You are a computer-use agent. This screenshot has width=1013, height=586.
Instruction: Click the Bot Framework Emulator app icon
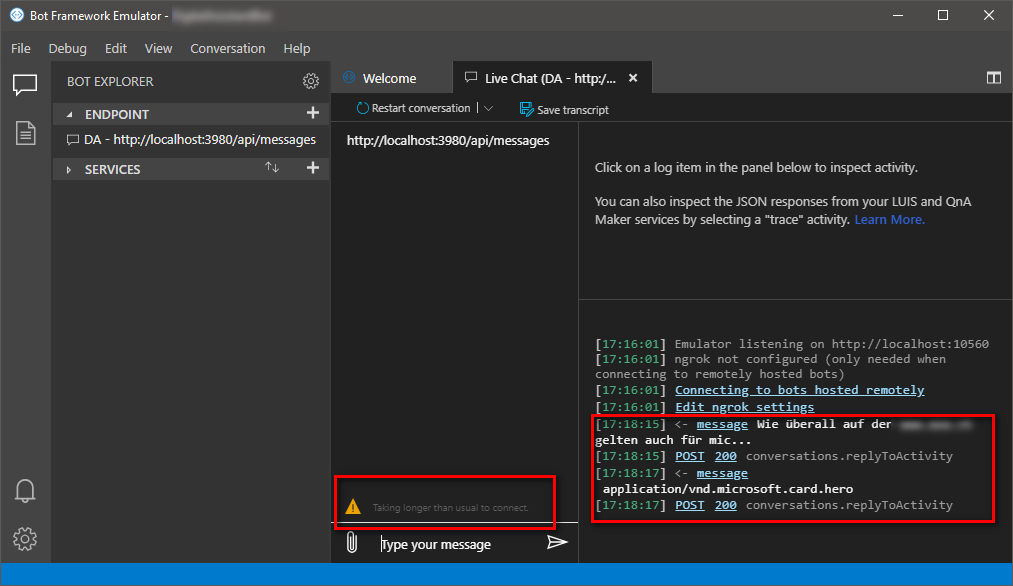17,15
